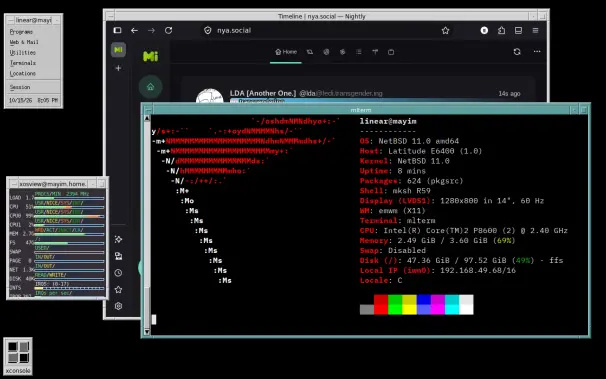The width and height of the screenshot is (606, 379).
Task: Open the Nightly window menu button
Action: coord(110,16)
